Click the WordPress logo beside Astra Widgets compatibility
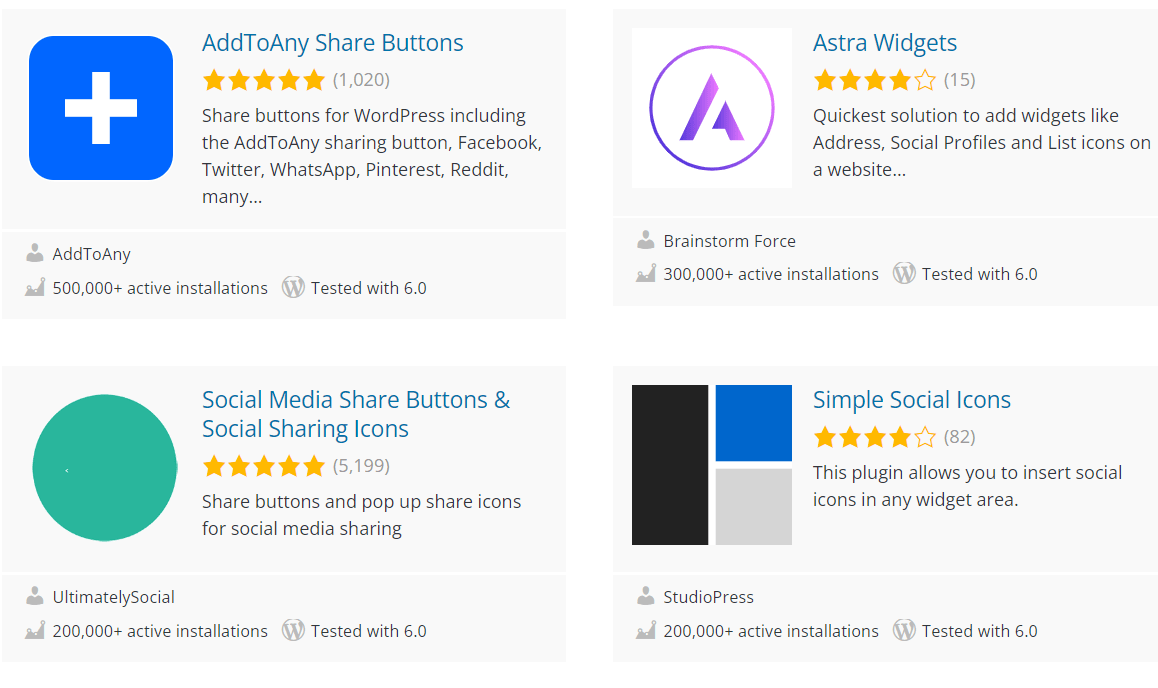This screenshot has width=1158, height=688. (904, 273)
